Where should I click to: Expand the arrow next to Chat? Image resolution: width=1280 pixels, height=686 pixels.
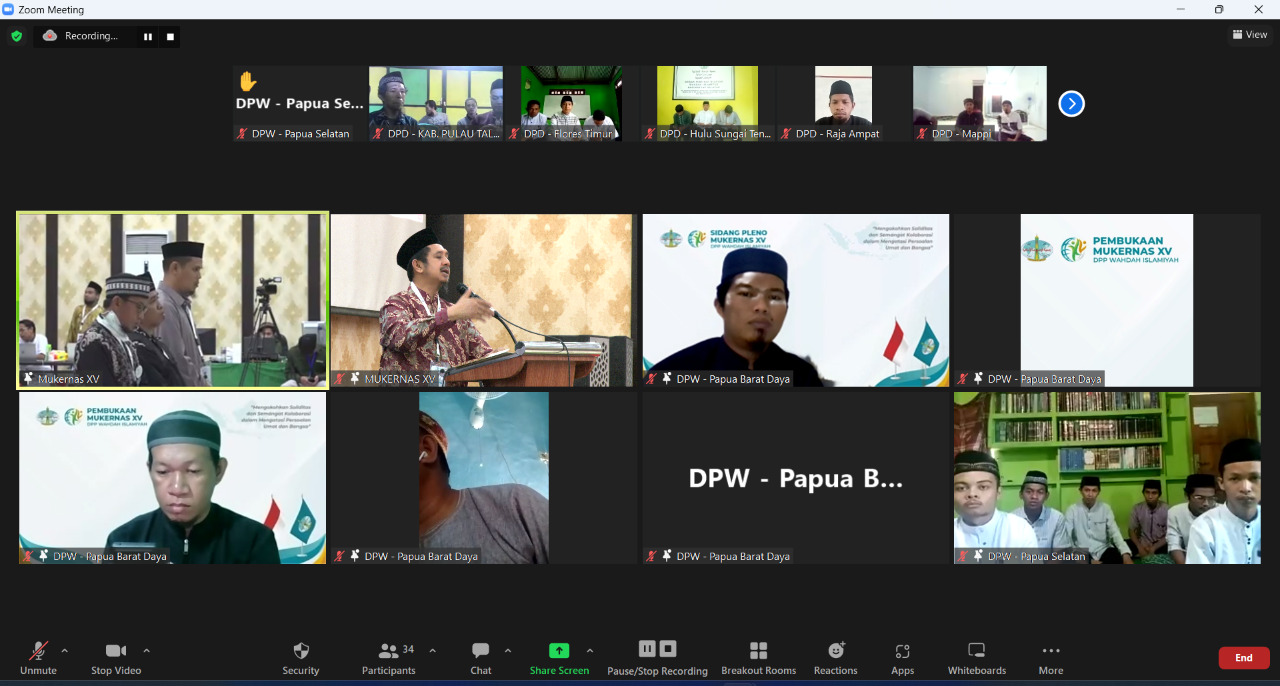(508, 650)
